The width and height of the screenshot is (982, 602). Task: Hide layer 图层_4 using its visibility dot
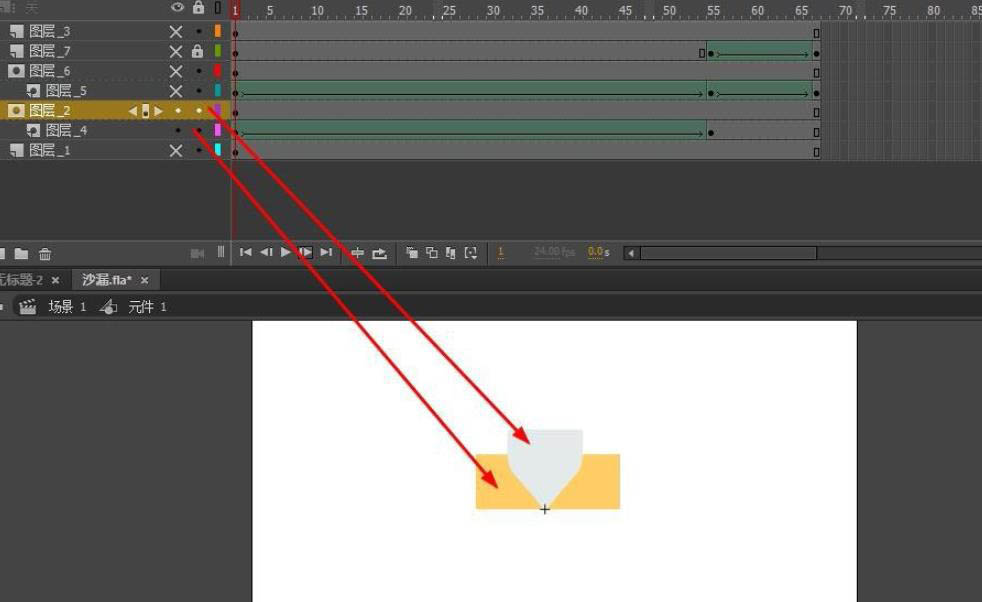[x=178, y=130]
